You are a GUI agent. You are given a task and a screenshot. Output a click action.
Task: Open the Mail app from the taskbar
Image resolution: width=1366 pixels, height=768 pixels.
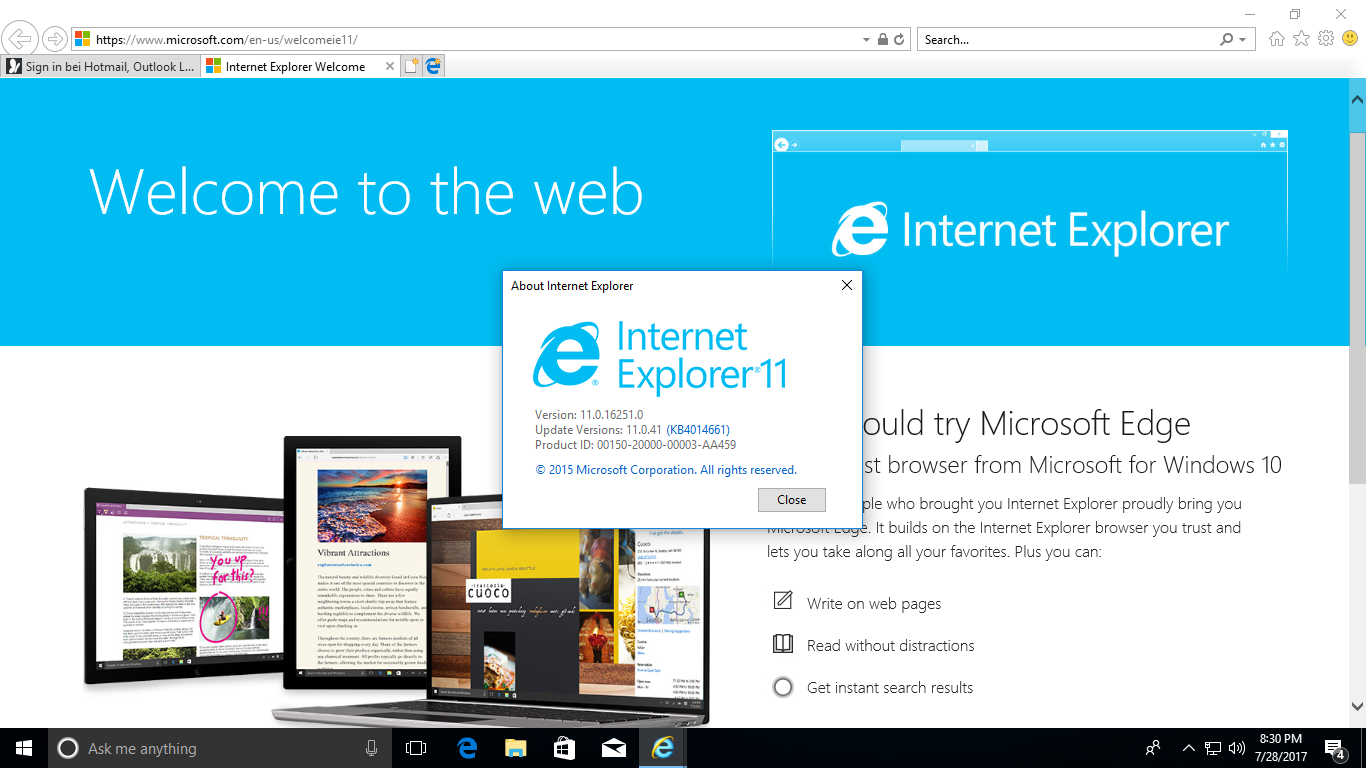614,748
